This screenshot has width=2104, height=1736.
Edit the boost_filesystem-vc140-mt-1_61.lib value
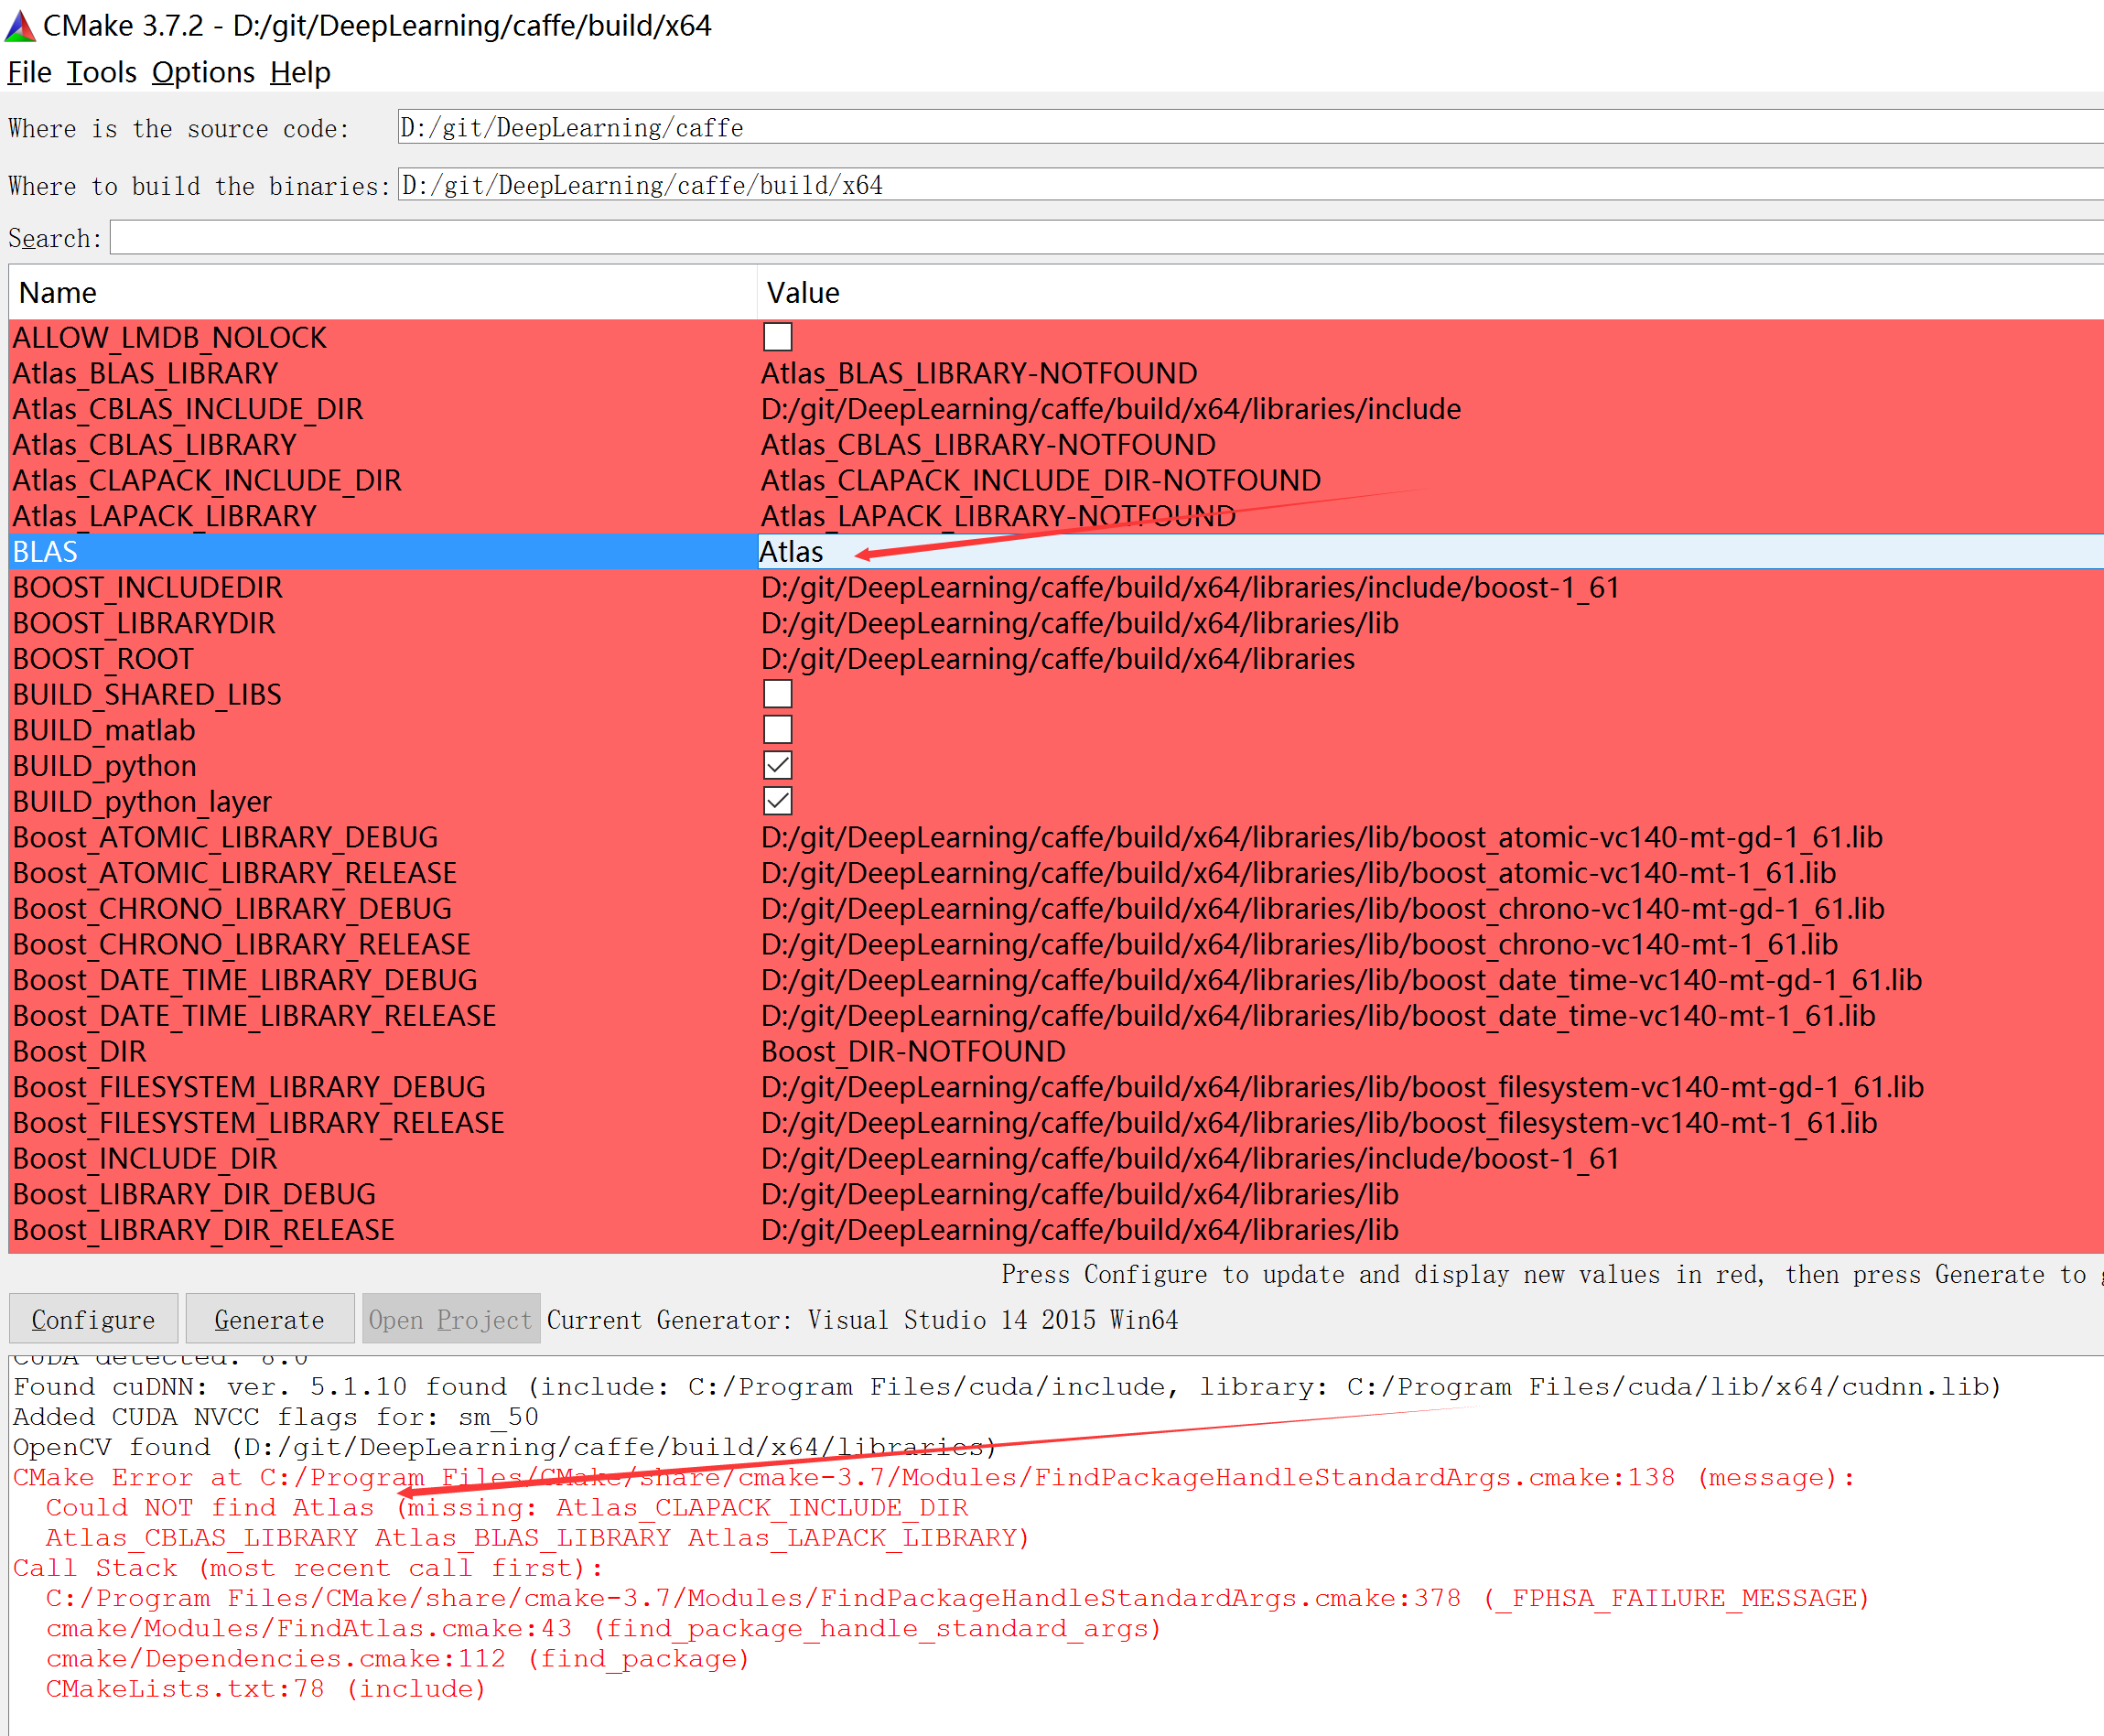coord(1430,1123)
